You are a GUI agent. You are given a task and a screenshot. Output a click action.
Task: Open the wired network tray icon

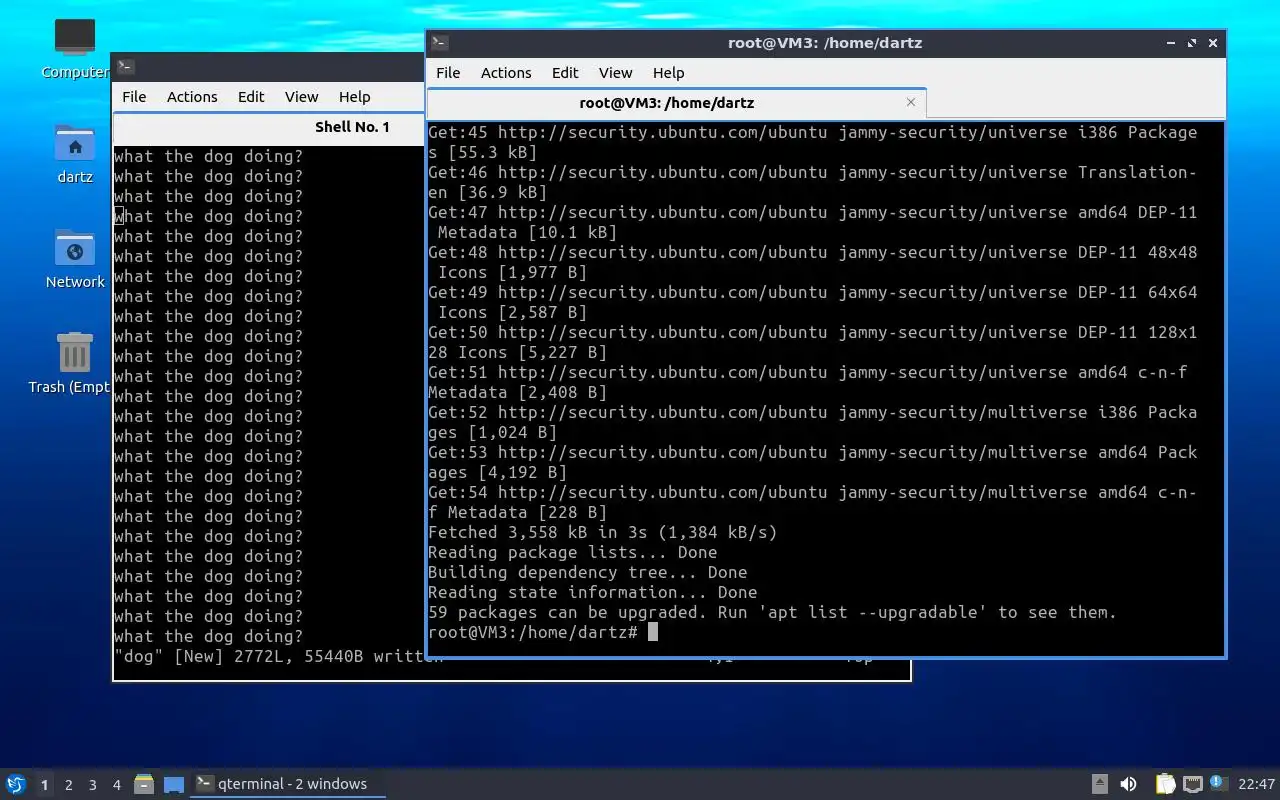[x=1192, y=784]
